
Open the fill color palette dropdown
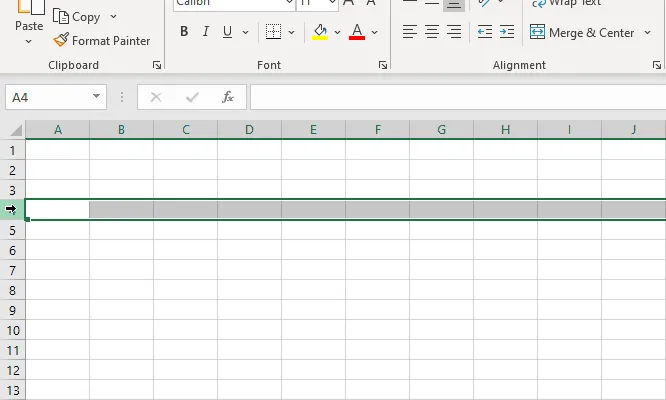(x=337, y=32)
